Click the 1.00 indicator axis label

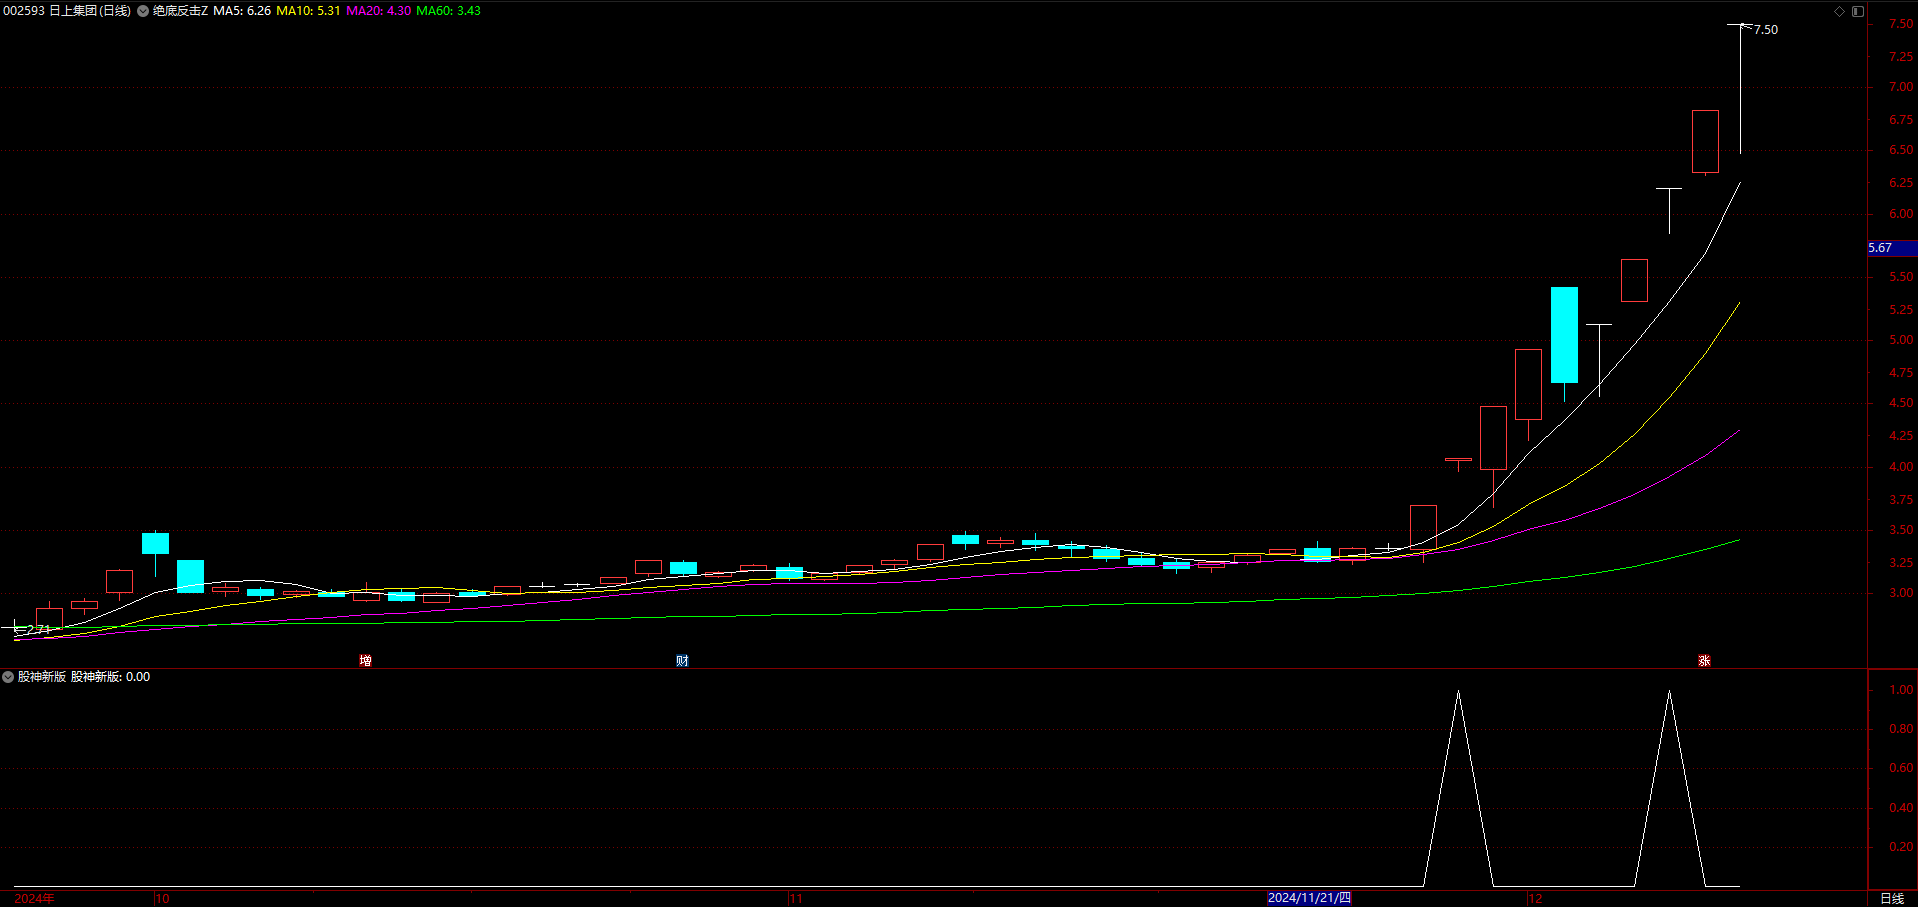[x=1901, y=690]
